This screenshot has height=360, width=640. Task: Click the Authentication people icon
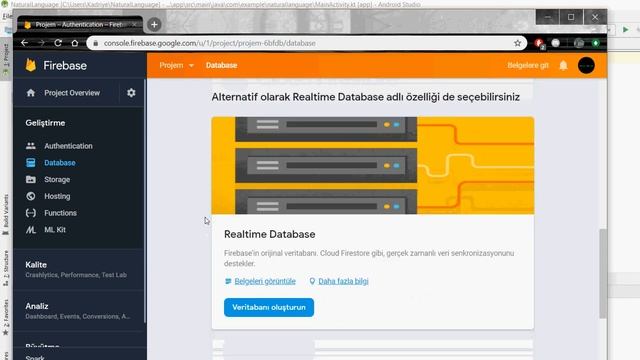31,146
